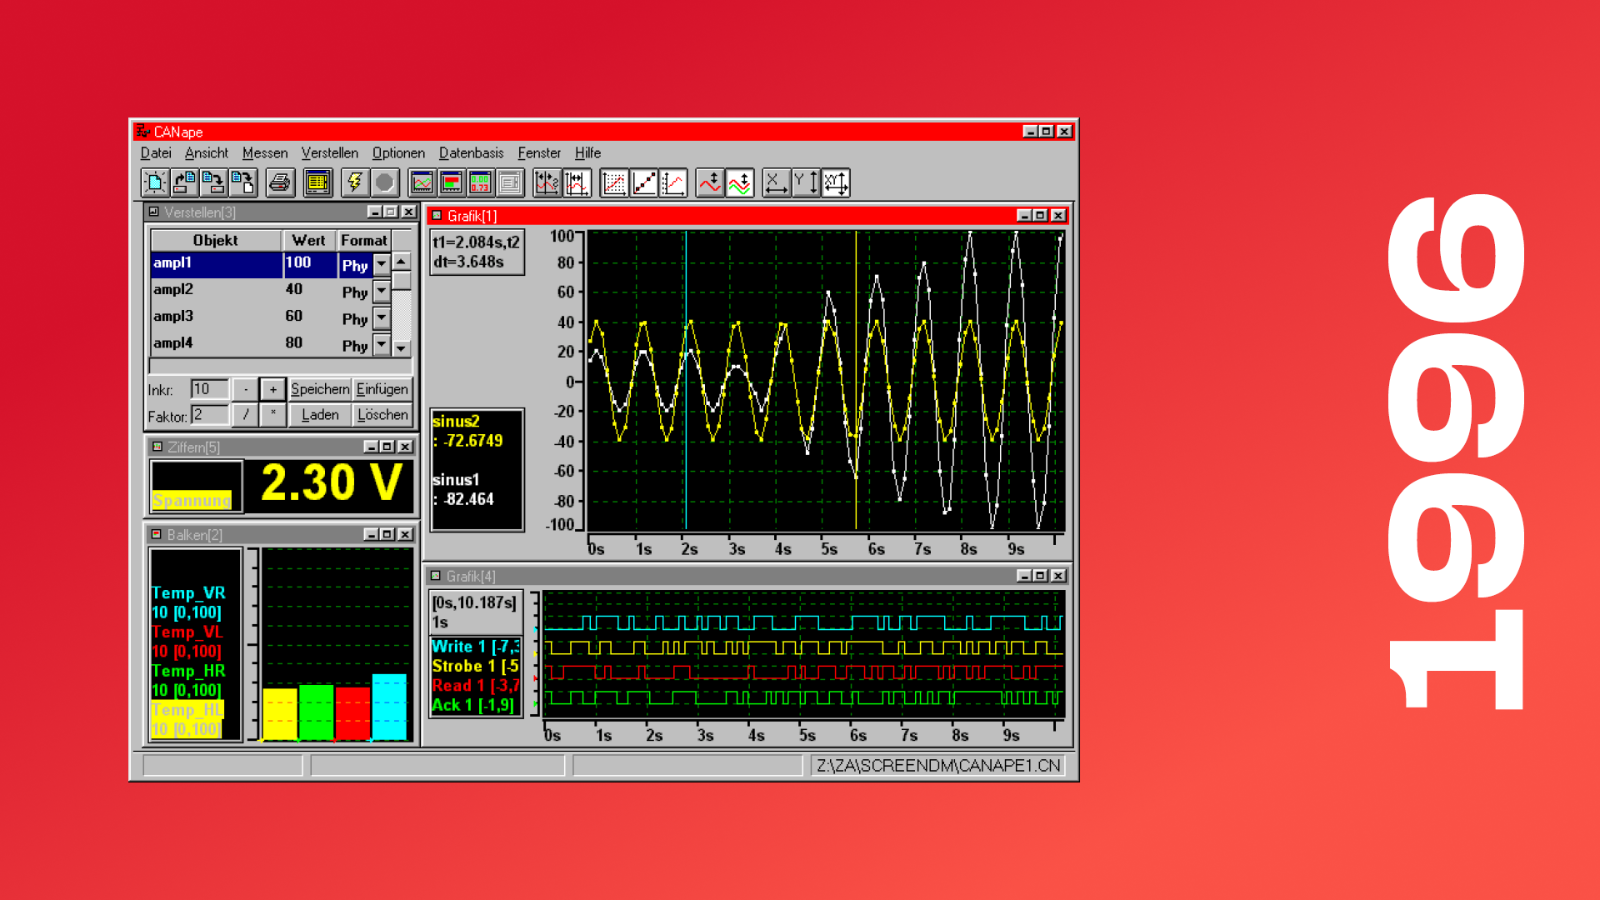Image resolution: width=1600 pixels, height=900 pixels.
Task: Expand the Format dropdown for ampl3
Action: point(382,318)
